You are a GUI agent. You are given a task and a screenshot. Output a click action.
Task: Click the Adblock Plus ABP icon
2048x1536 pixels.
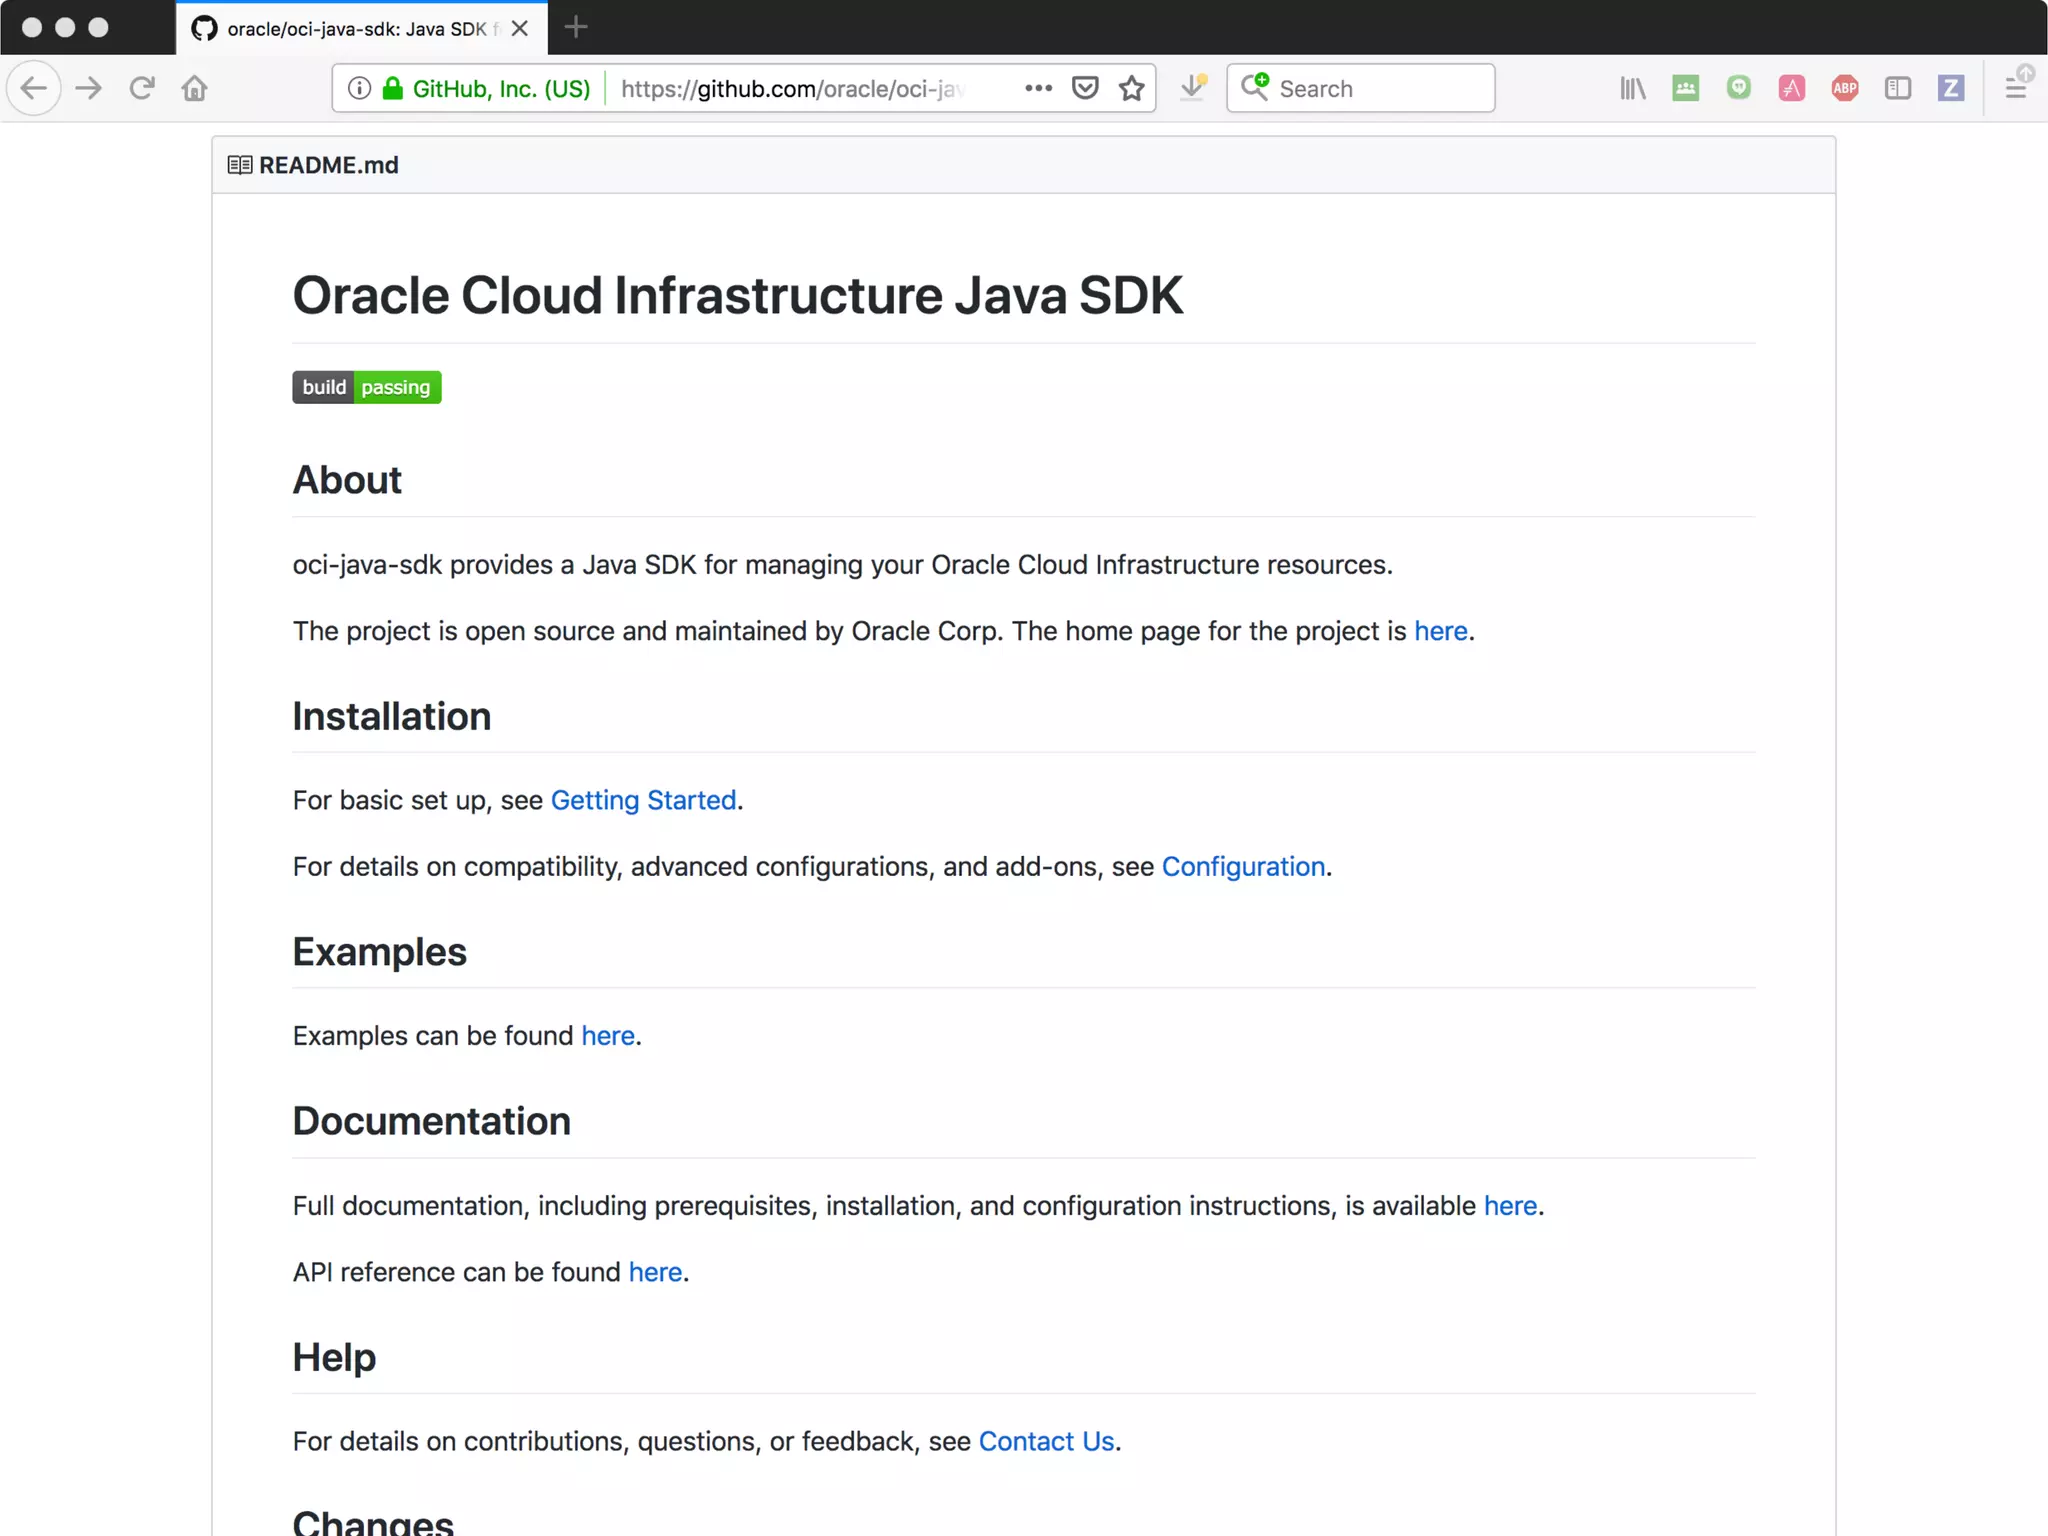[1844, 88]
